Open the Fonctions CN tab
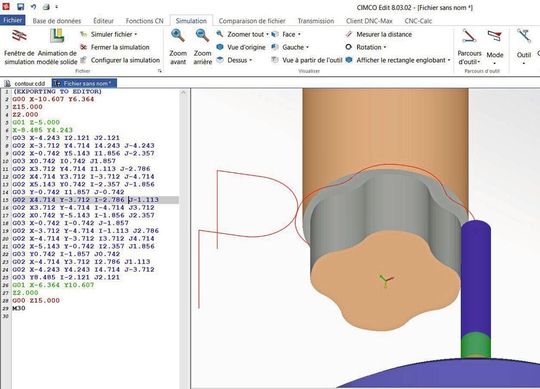This screenshot has height=389, width=540. click(144, 21)
